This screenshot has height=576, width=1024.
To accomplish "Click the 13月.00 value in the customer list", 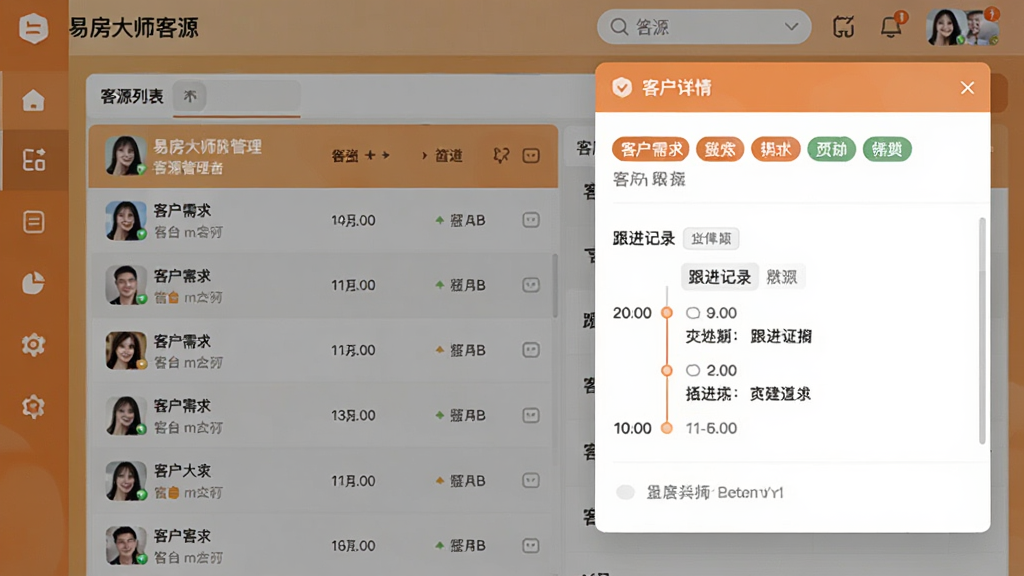I will (353, 415).
